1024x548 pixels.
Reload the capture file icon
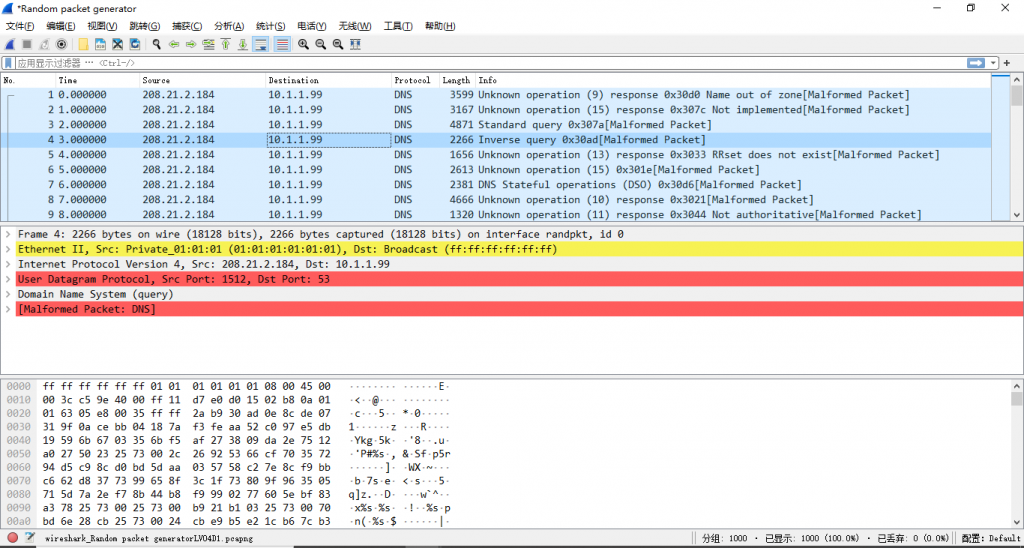click(135, 44)
